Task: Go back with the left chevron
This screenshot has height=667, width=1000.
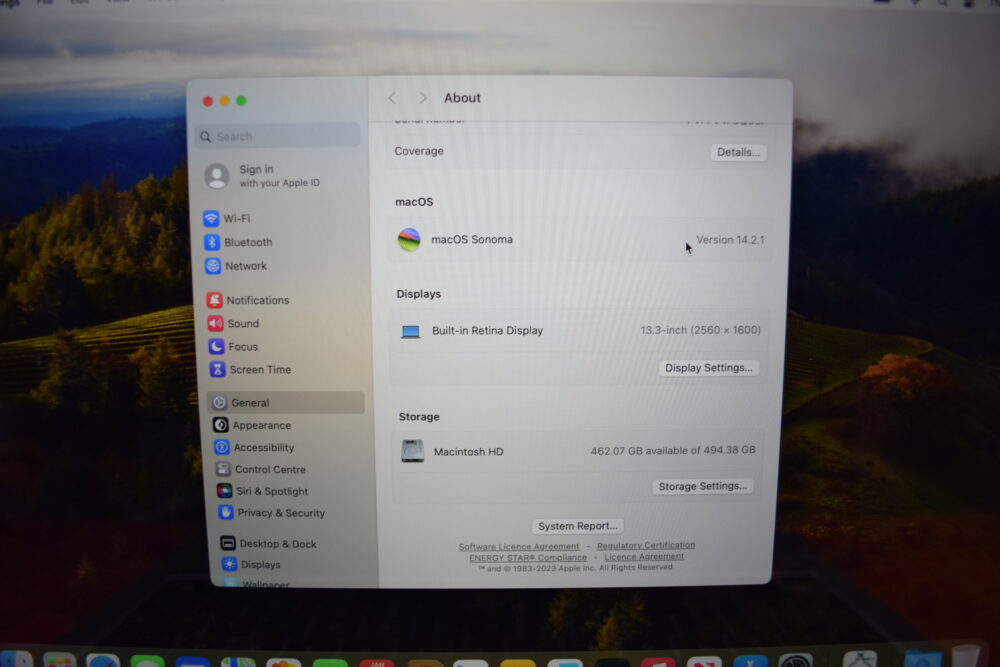Action: tap(392, 98)
